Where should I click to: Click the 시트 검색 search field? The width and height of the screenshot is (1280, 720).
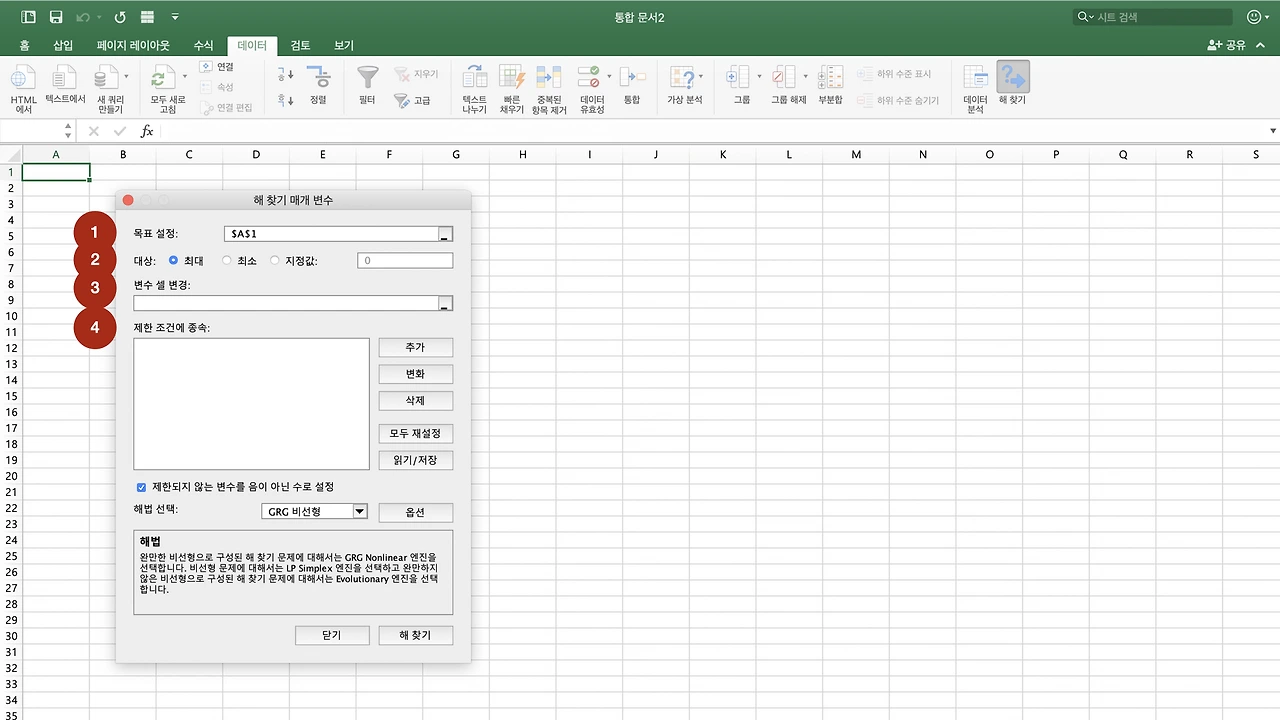(1152, 17)
